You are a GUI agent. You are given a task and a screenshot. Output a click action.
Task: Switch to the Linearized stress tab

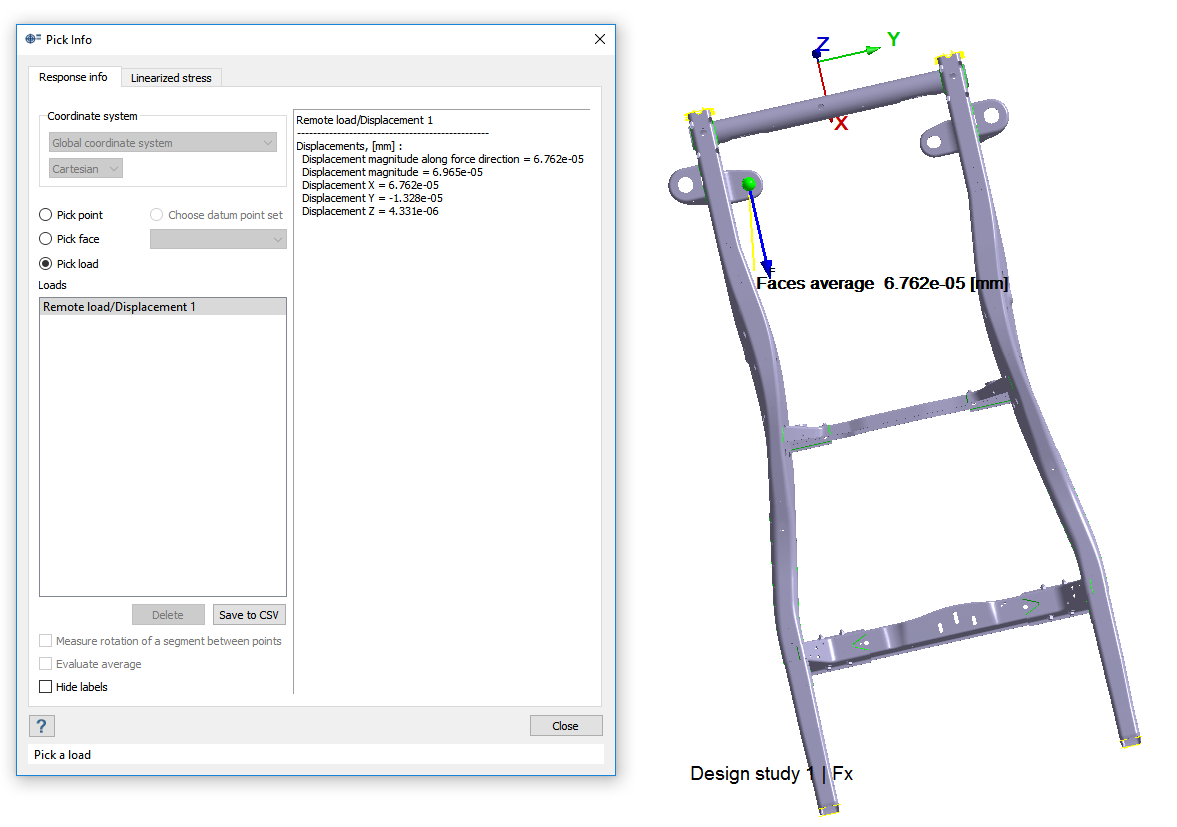(x=171, y=78)
